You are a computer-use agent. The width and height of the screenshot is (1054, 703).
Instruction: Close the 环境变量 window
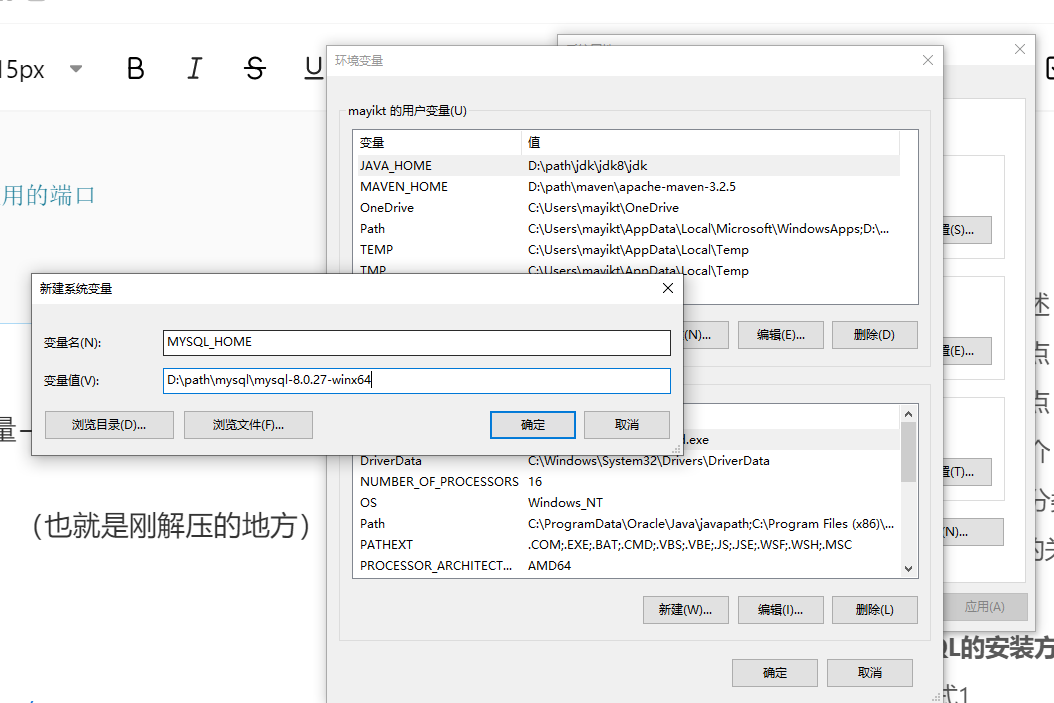point(928,60)
